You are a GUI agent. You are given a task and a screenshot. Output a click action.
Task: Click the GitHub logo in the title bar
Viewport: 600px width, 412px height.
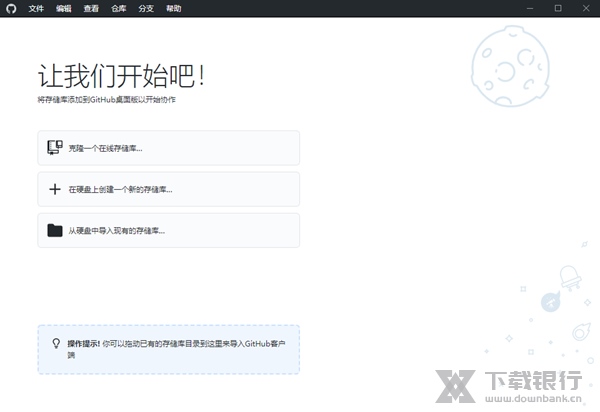11,8
